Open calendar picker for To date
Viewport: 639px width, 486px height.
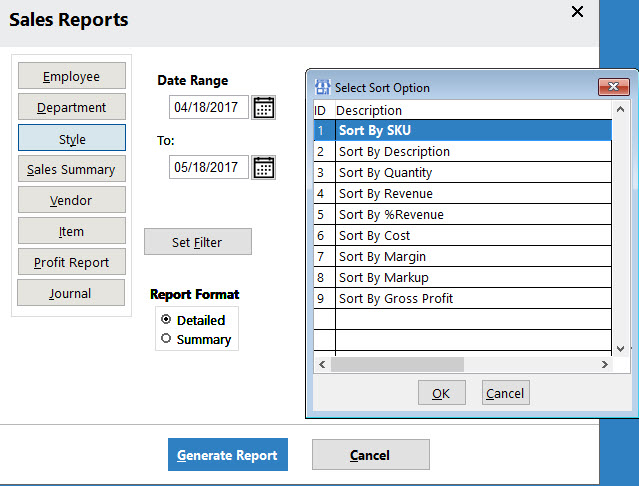tap(263, 167)
